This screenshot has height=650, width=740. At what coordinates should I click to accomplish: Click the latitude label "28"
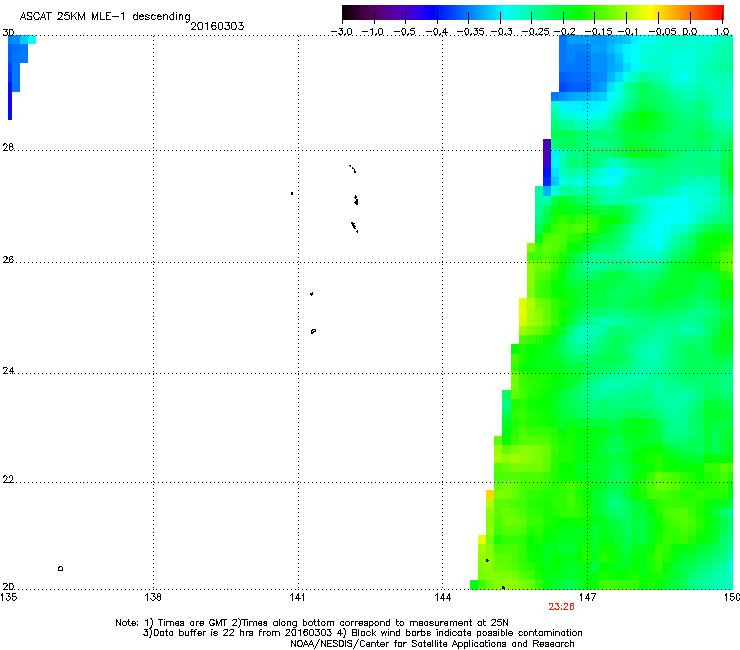(8, 147)
